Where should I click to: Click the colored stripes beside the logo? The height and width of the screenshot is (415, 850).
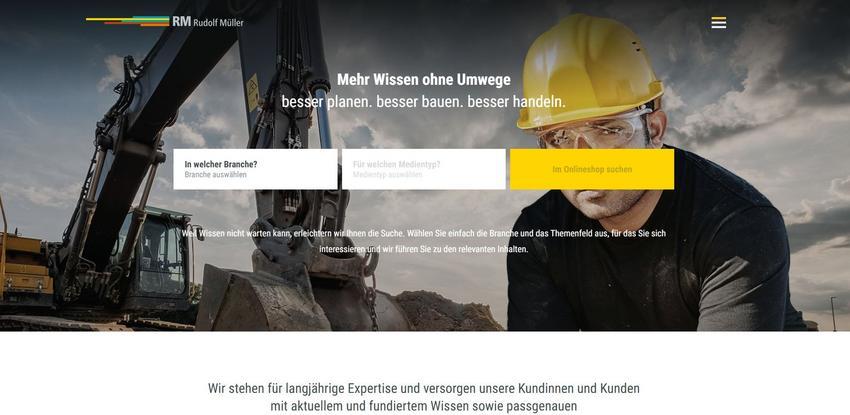[x=128, y=22]
